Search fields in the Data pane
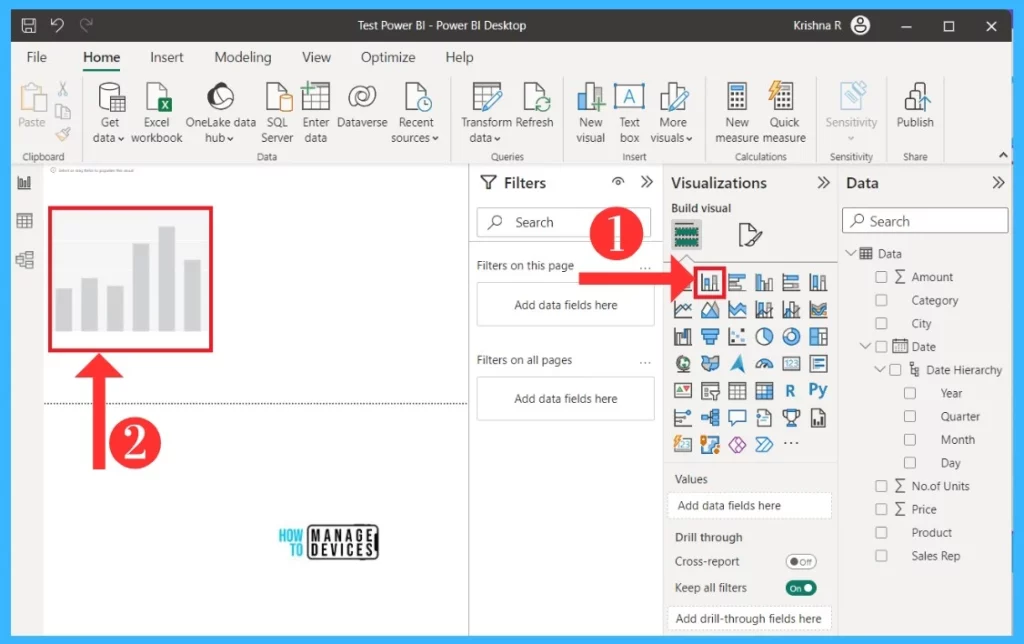Screen dimensions: 1024x644 tap(925, 221)
